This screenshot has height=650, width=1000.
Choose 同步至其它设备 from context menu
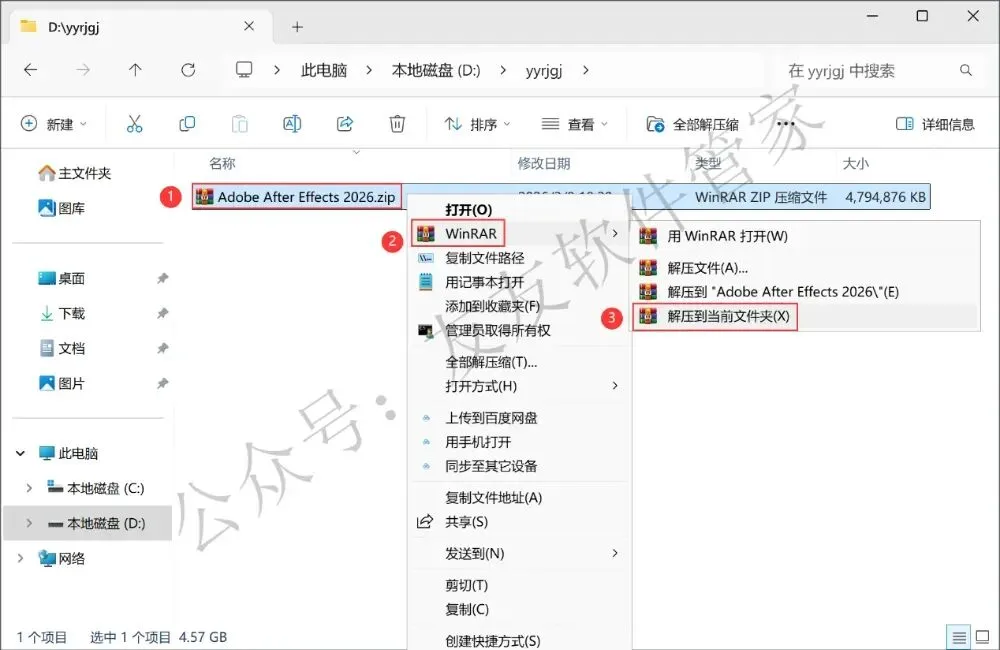(491, 466)
